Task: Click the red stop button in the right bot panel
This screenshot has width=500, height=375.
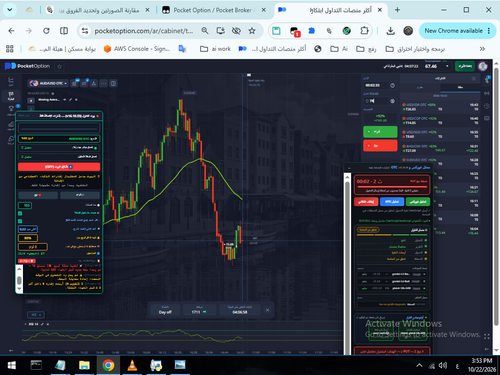Action: 366,202
